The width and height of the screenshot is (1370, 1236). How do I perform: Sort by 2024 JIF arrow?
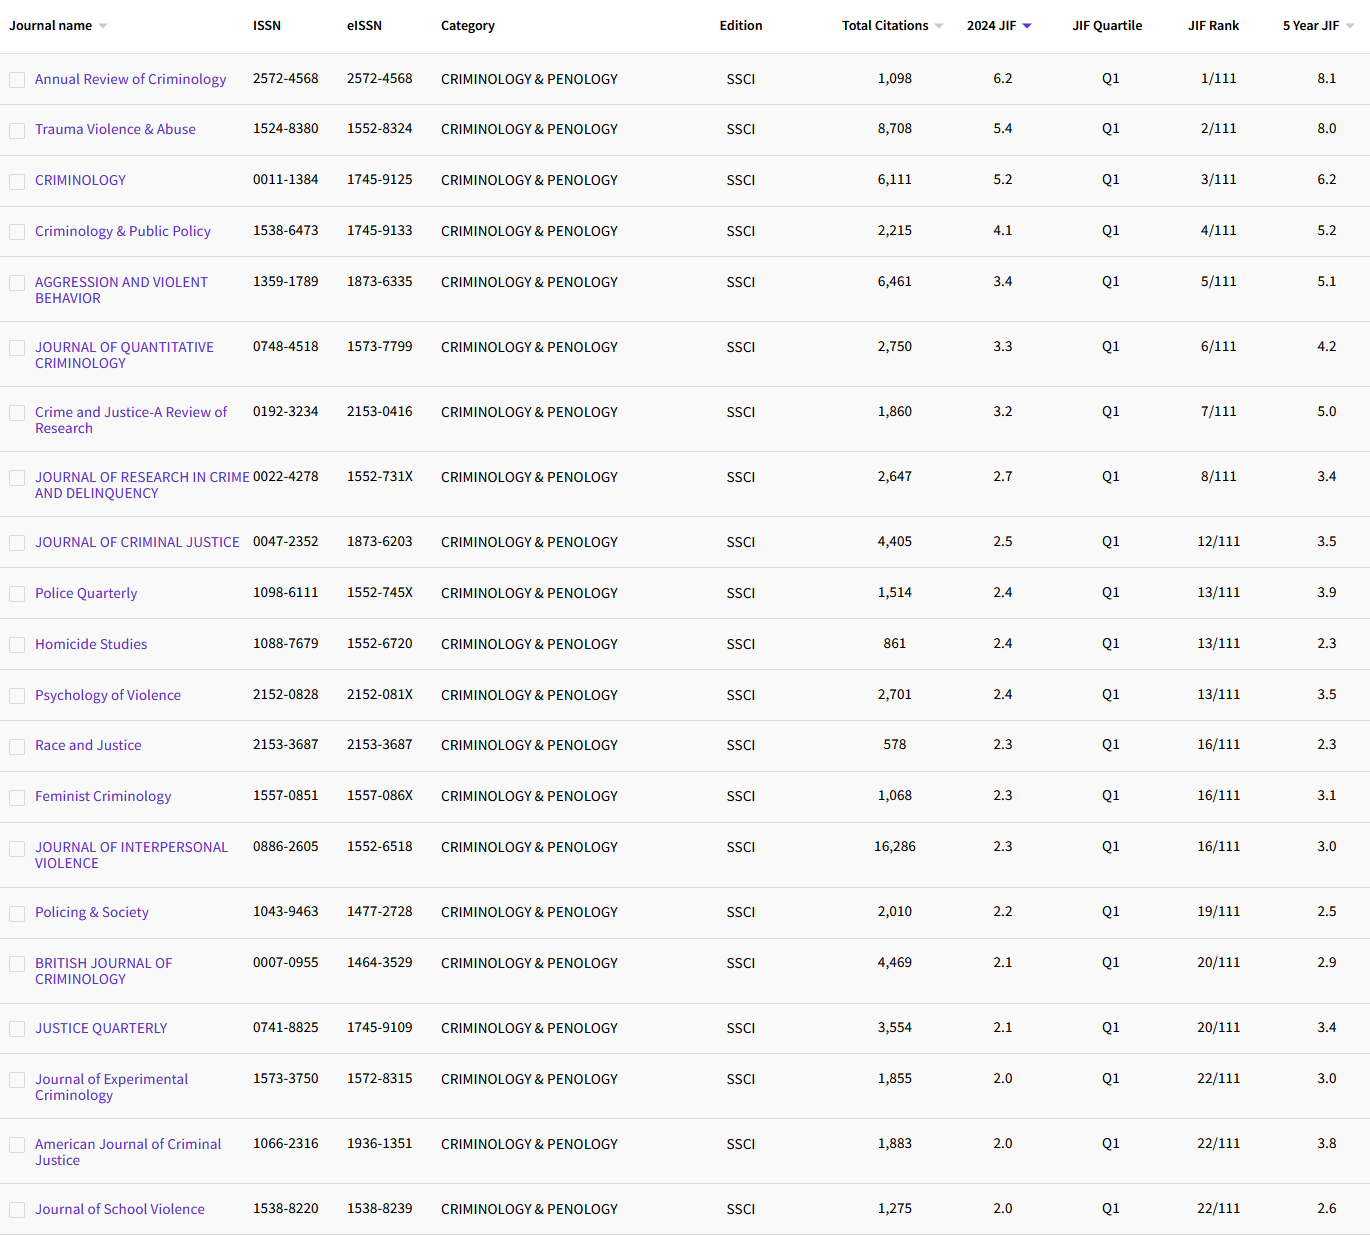coord(1027,26)
